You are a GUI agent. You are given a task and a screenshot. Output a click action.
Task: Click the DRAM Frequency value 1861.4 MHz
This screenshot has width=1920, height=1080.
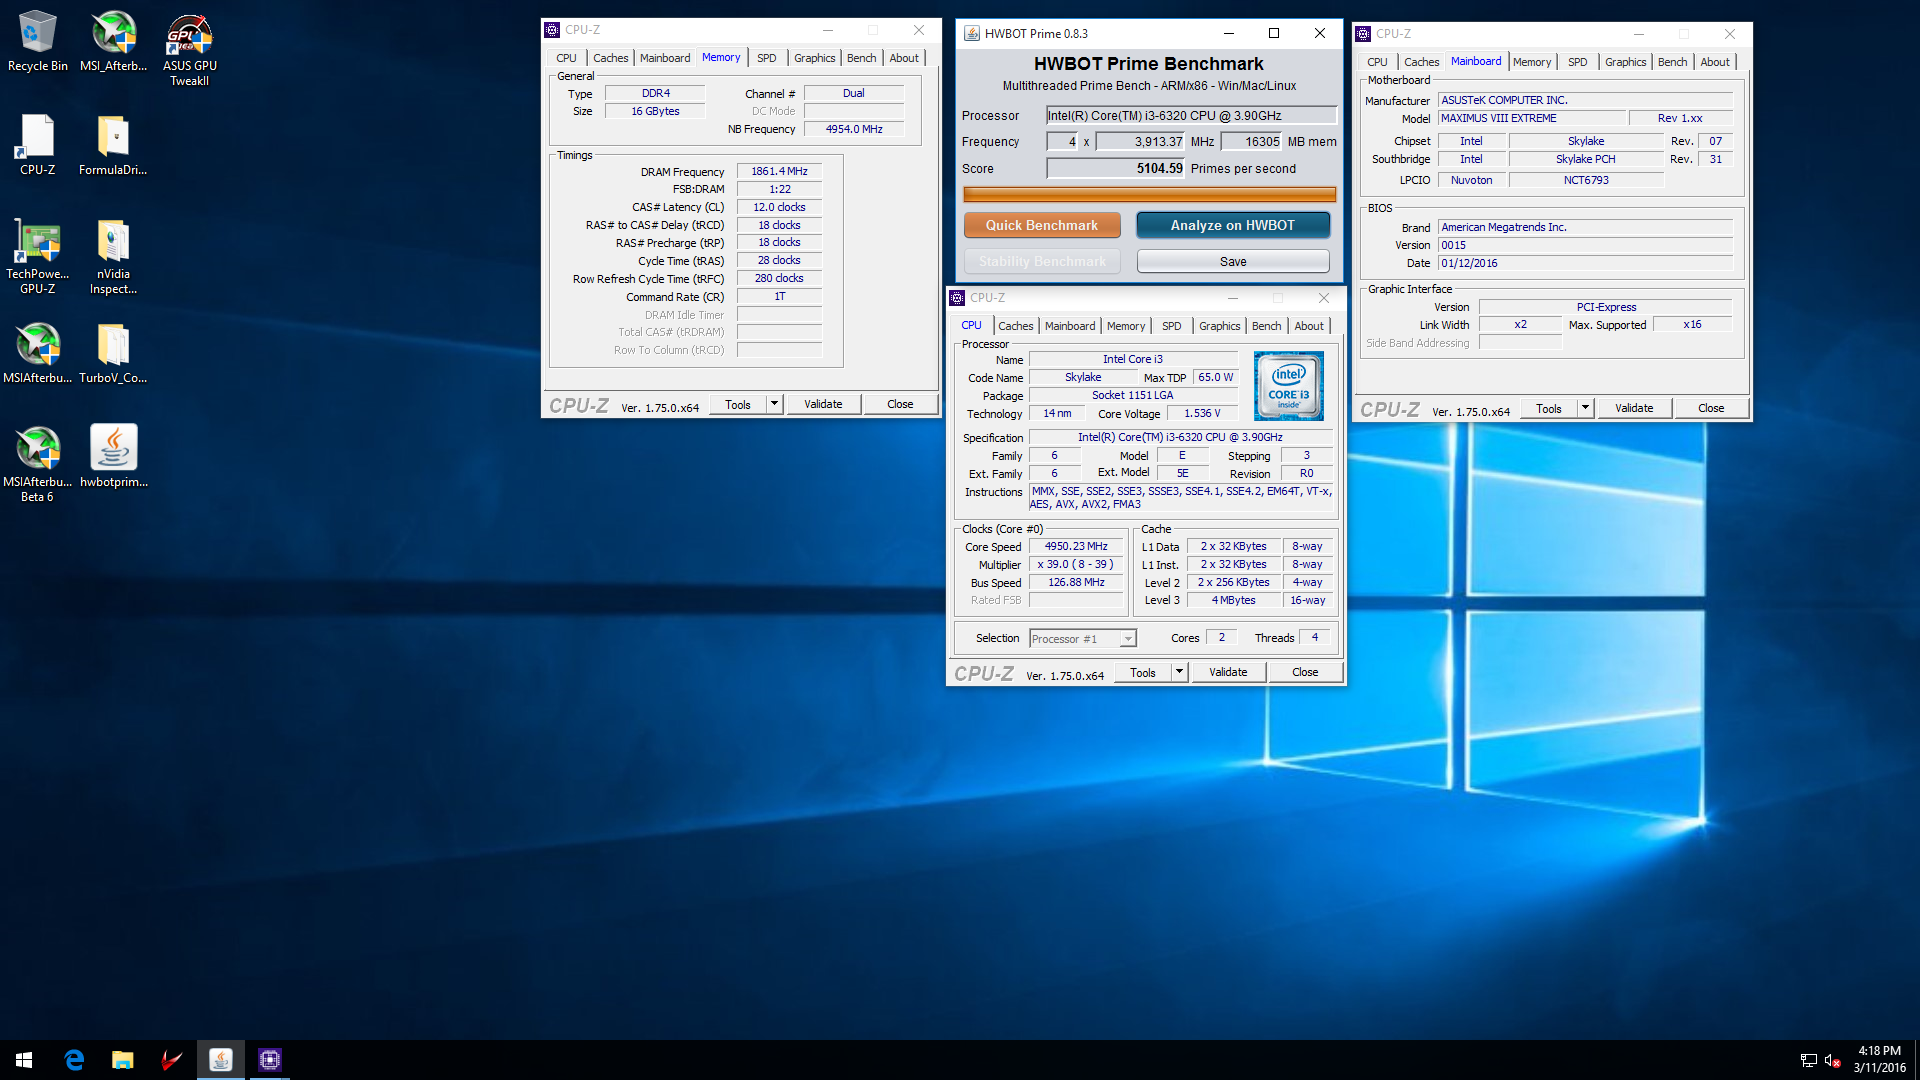(x=779, y=171)
